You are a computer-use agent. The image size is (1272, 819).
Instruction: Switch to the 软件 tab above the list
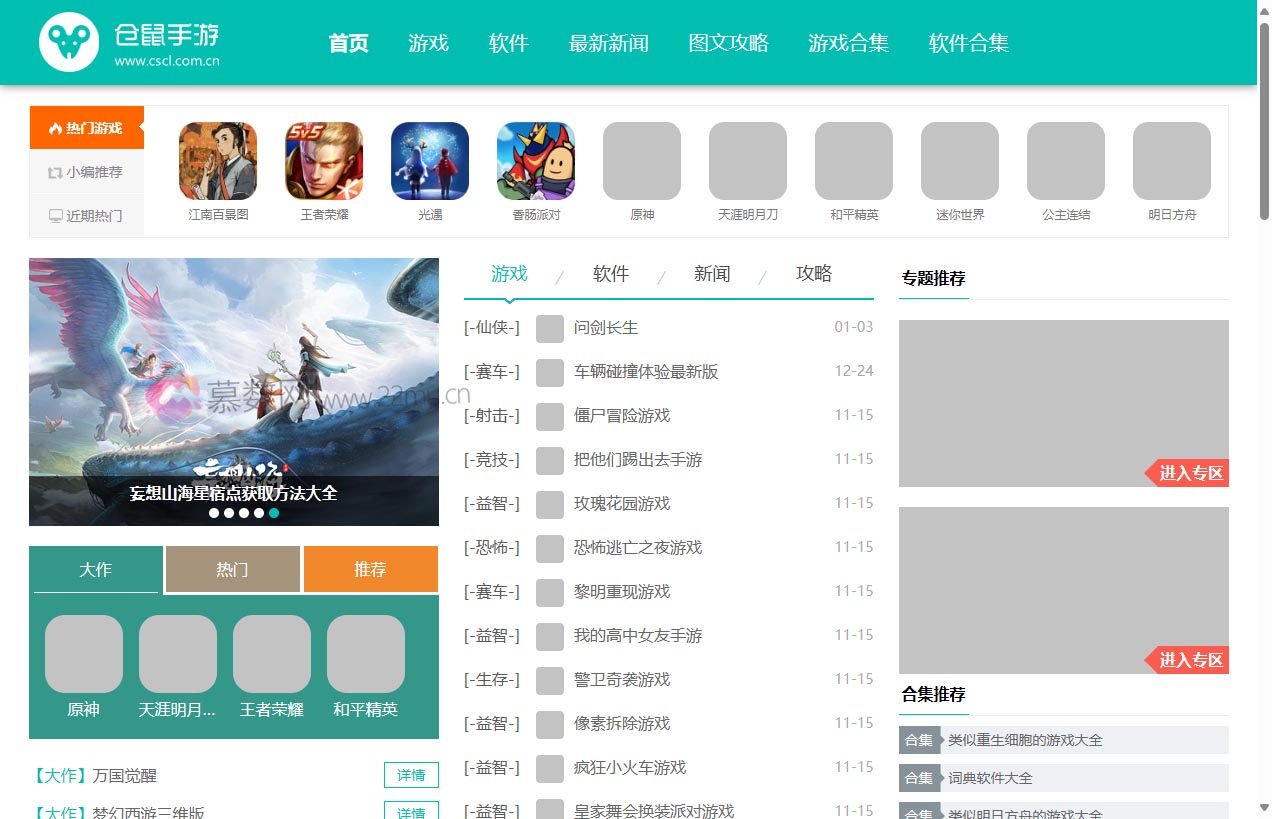point(611,273)
